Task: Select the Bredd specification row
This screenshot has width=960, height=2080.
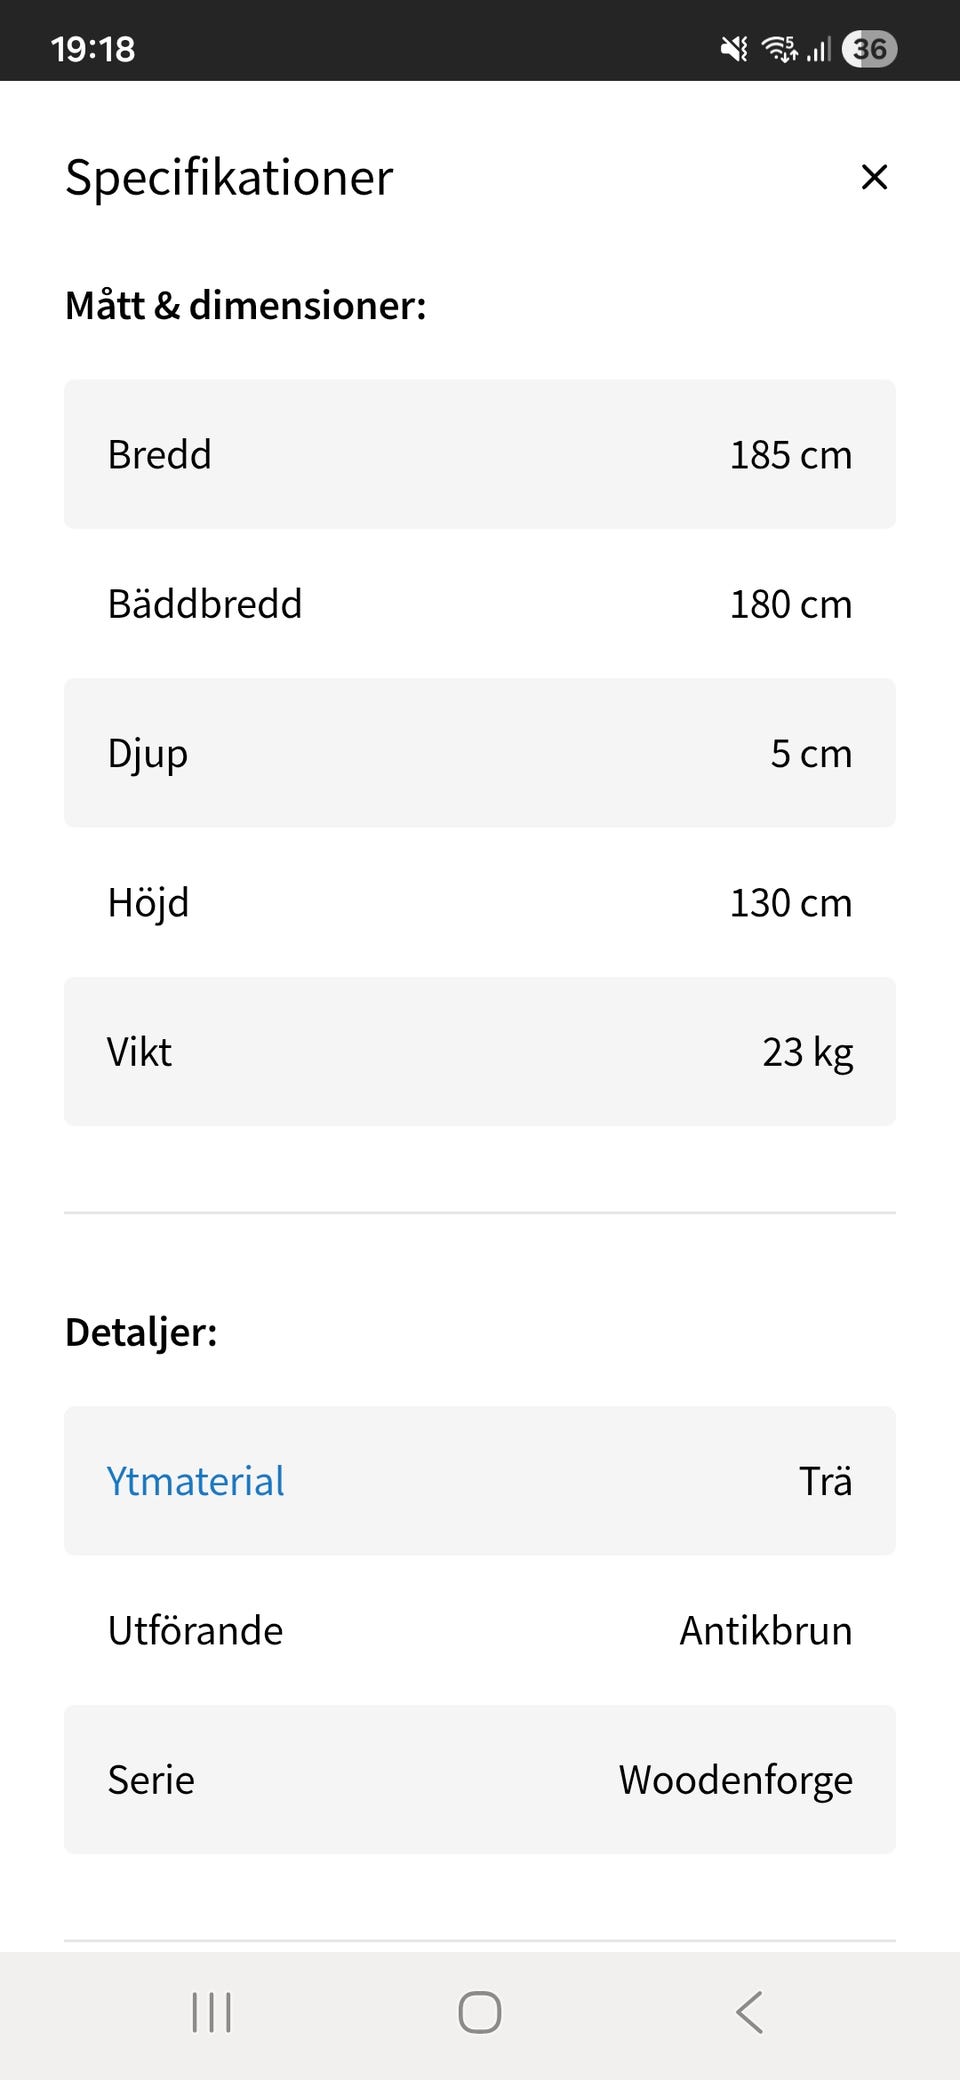Action: pyautogui.click(x=480, y=454)
